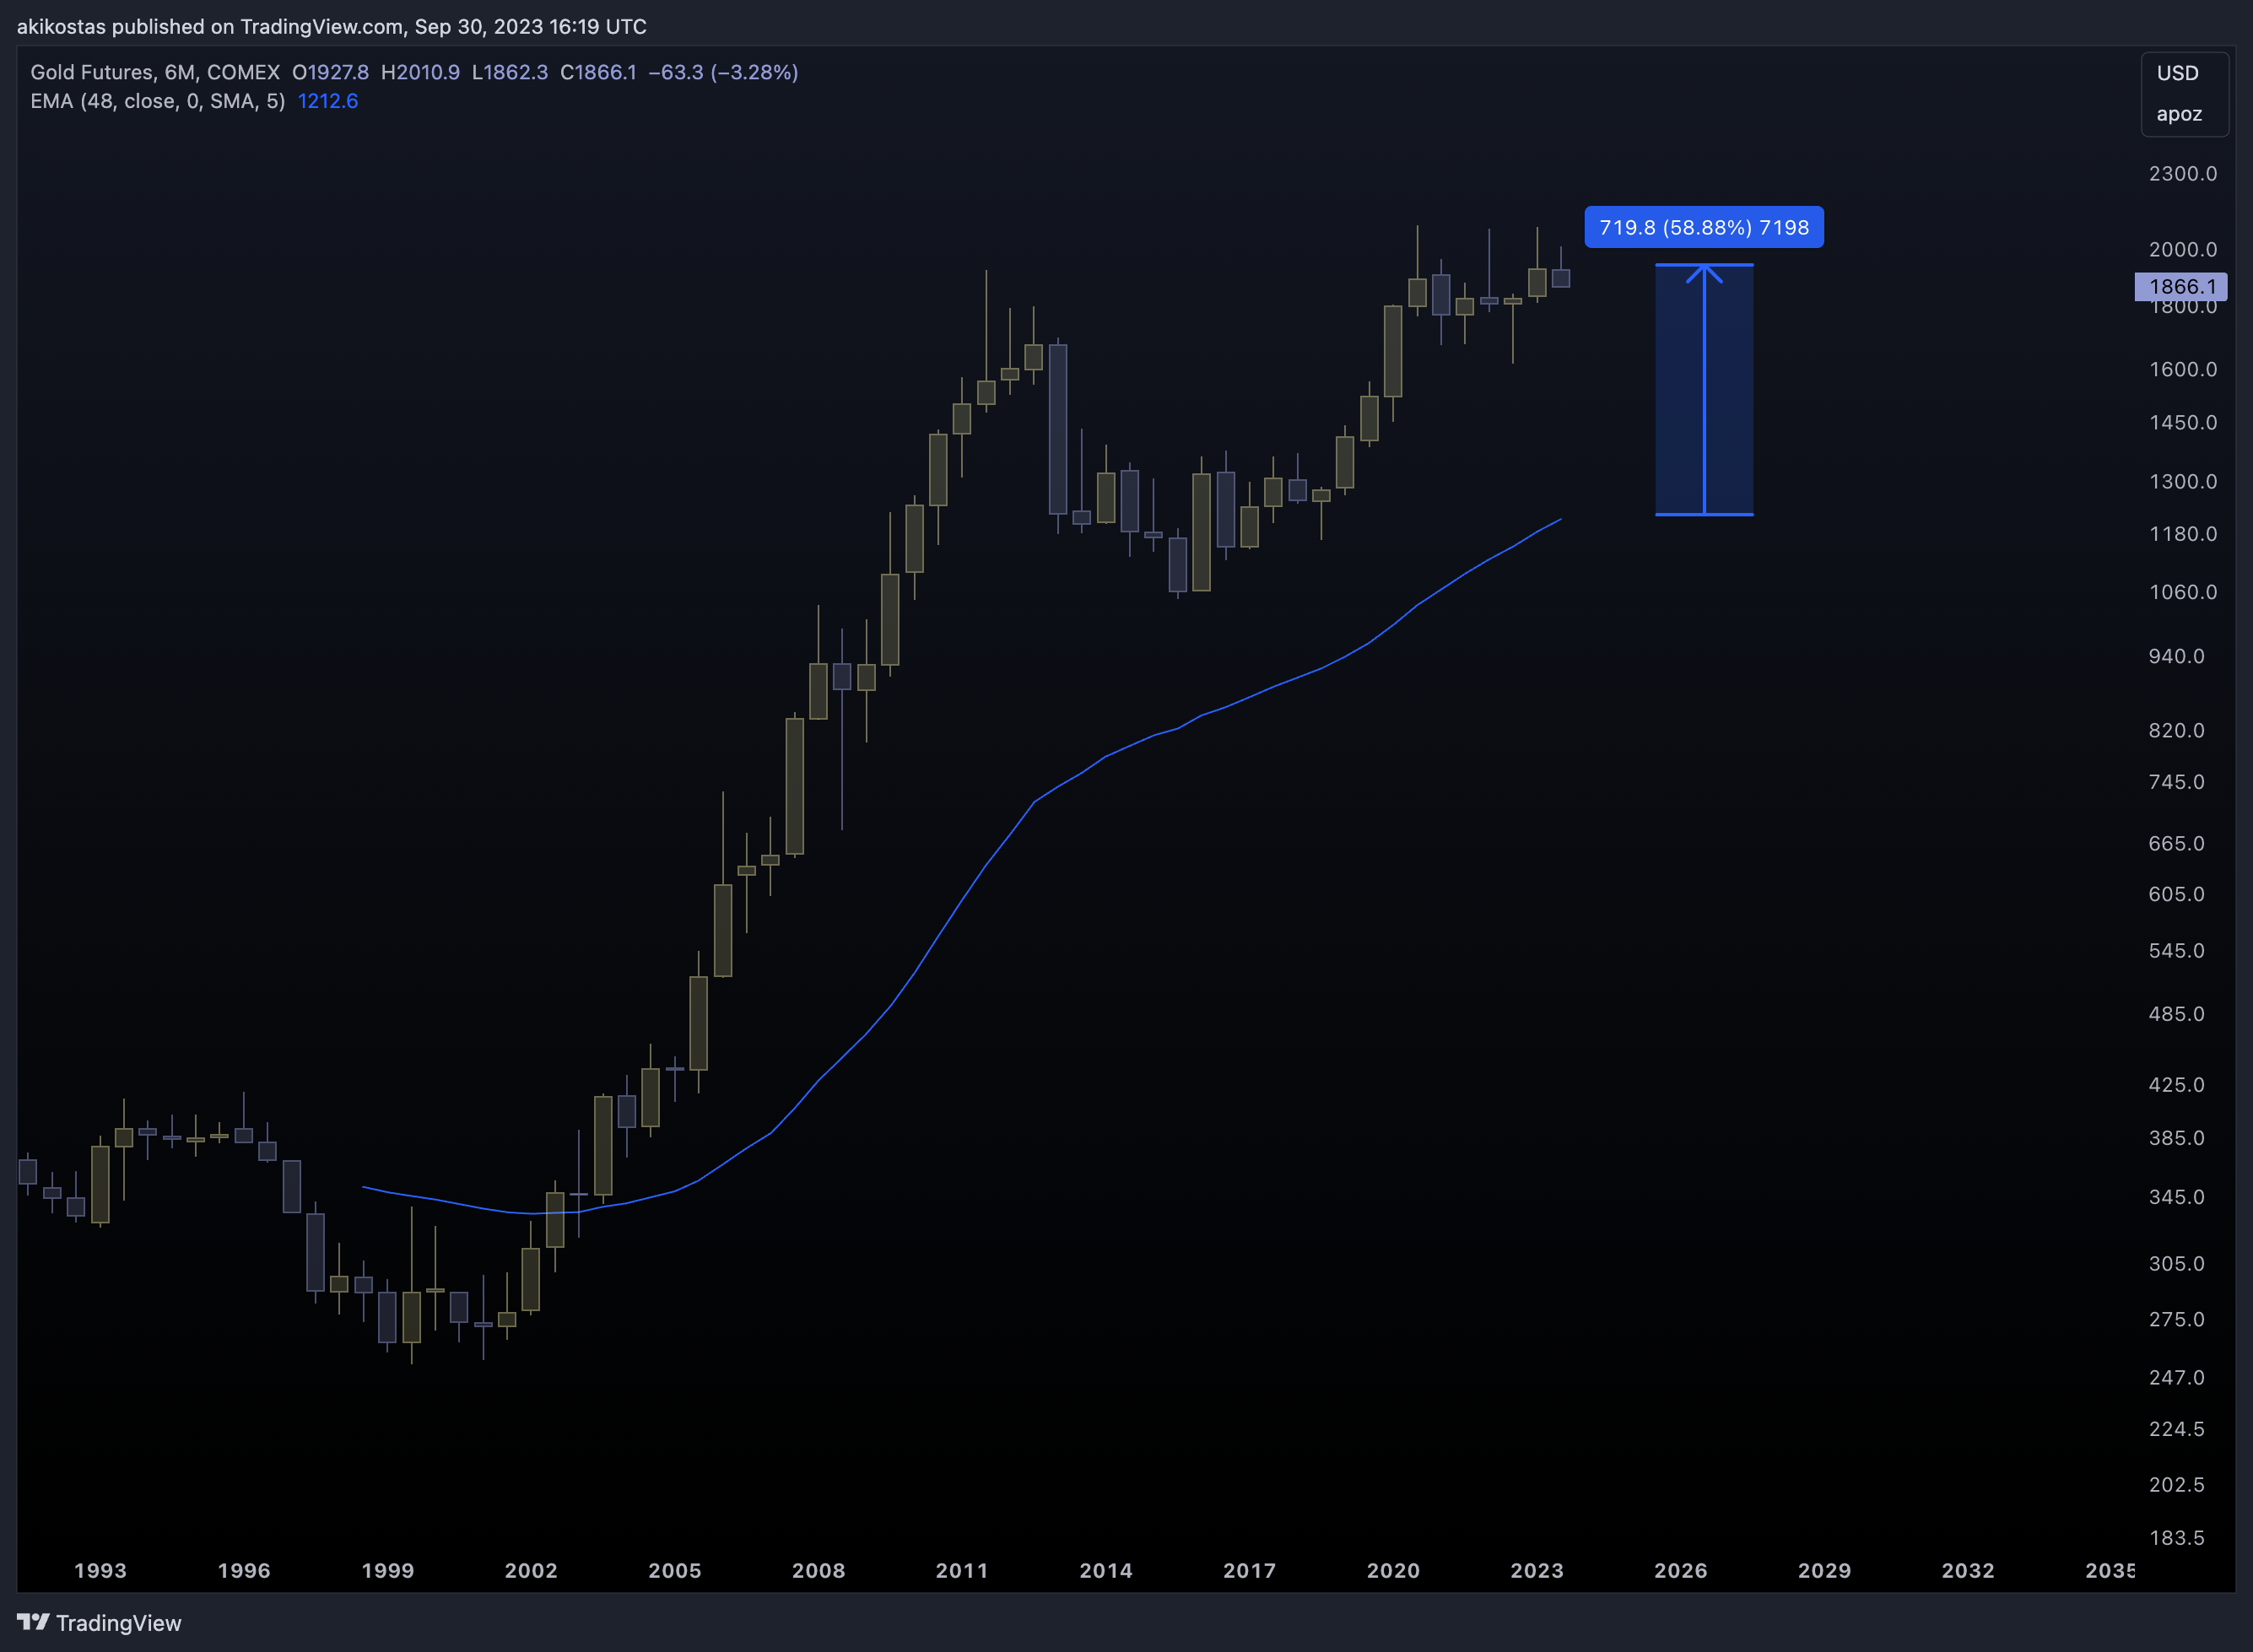The height and width of the screenshot is (1652, 2253).
Task: Click the 425.0 price axis label
Action: point(2177,1085)
